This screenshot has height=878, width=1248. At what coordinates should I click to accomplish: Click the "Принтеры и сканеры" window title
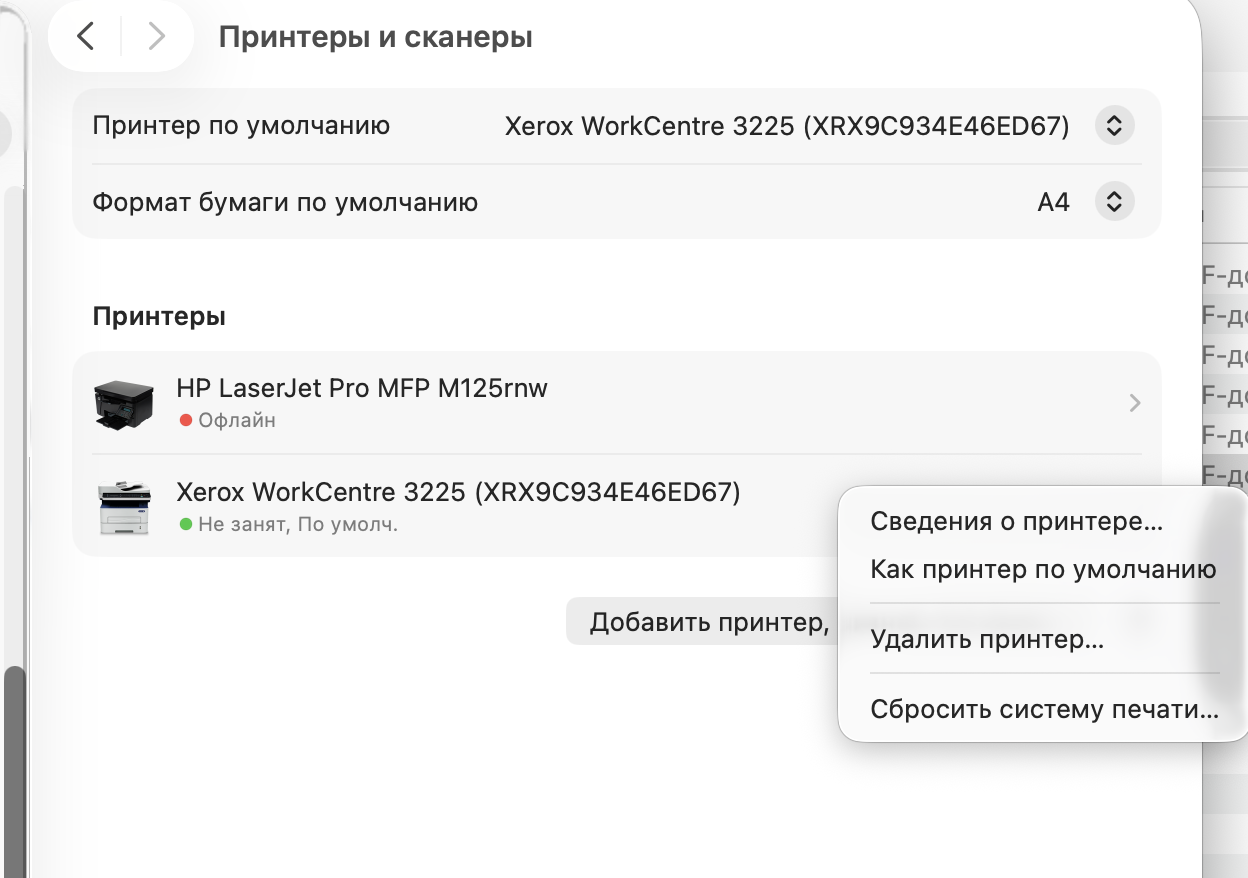point(375,38)
